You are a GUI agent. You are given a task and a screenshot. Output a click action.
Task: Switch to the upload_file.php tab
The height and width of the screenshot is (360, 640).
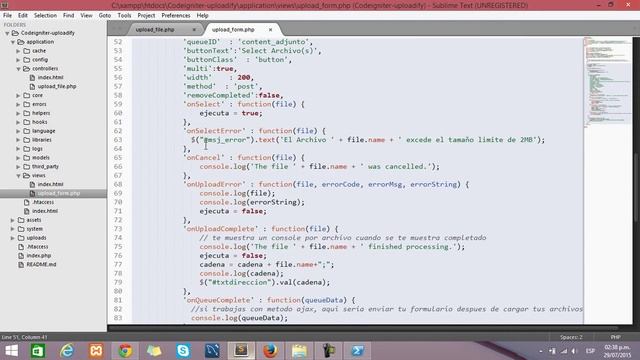[x=155, y=29]
